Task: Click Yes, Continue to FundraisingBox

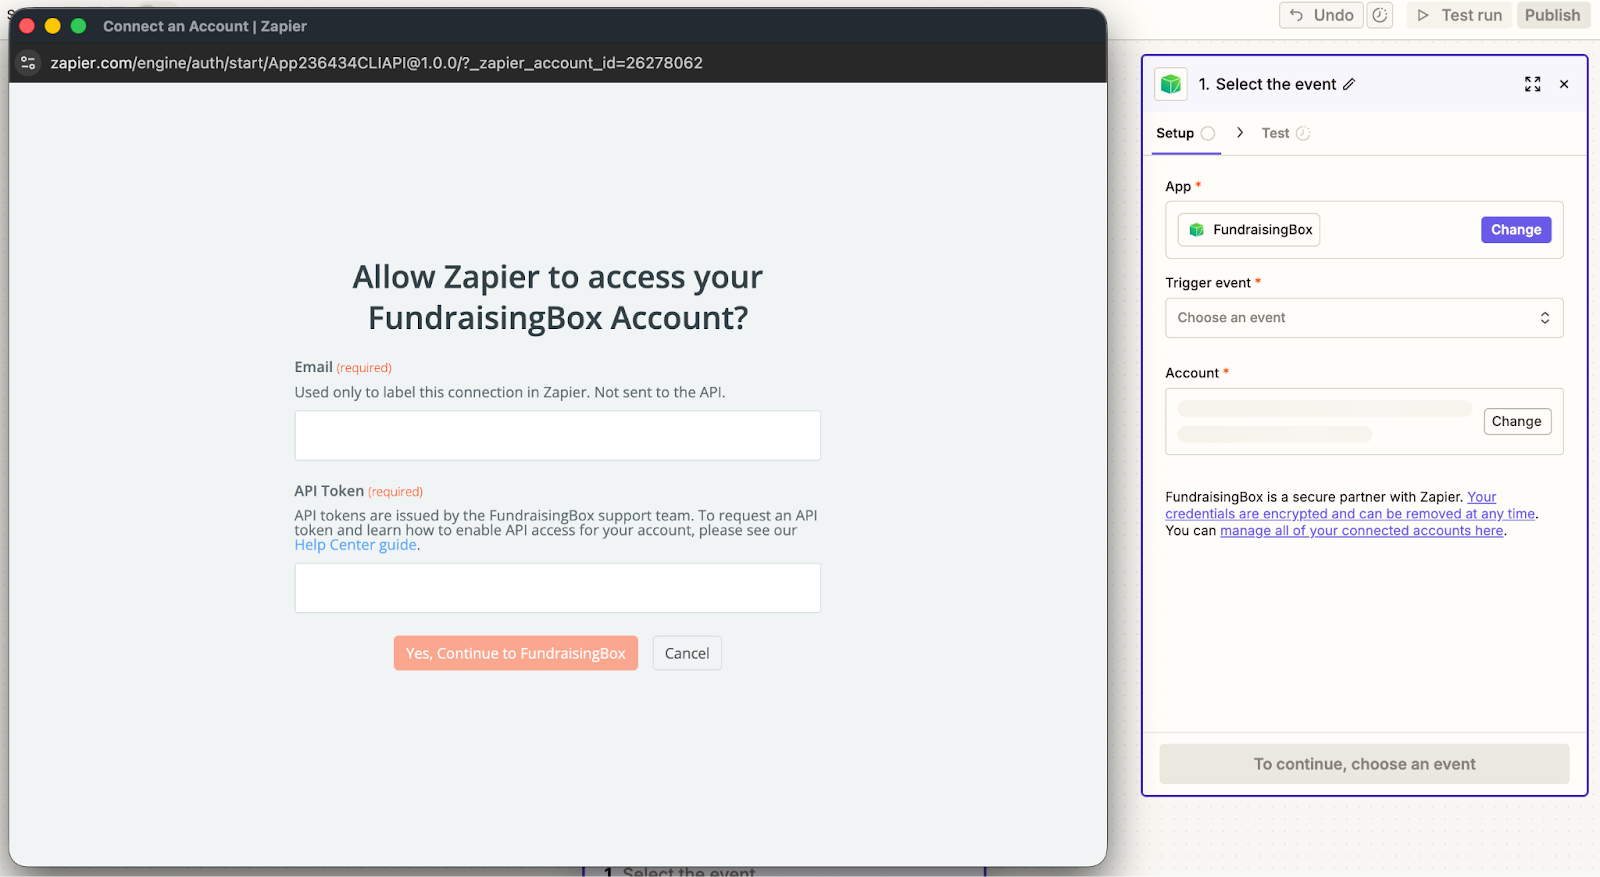Action: tap(516, 653)
